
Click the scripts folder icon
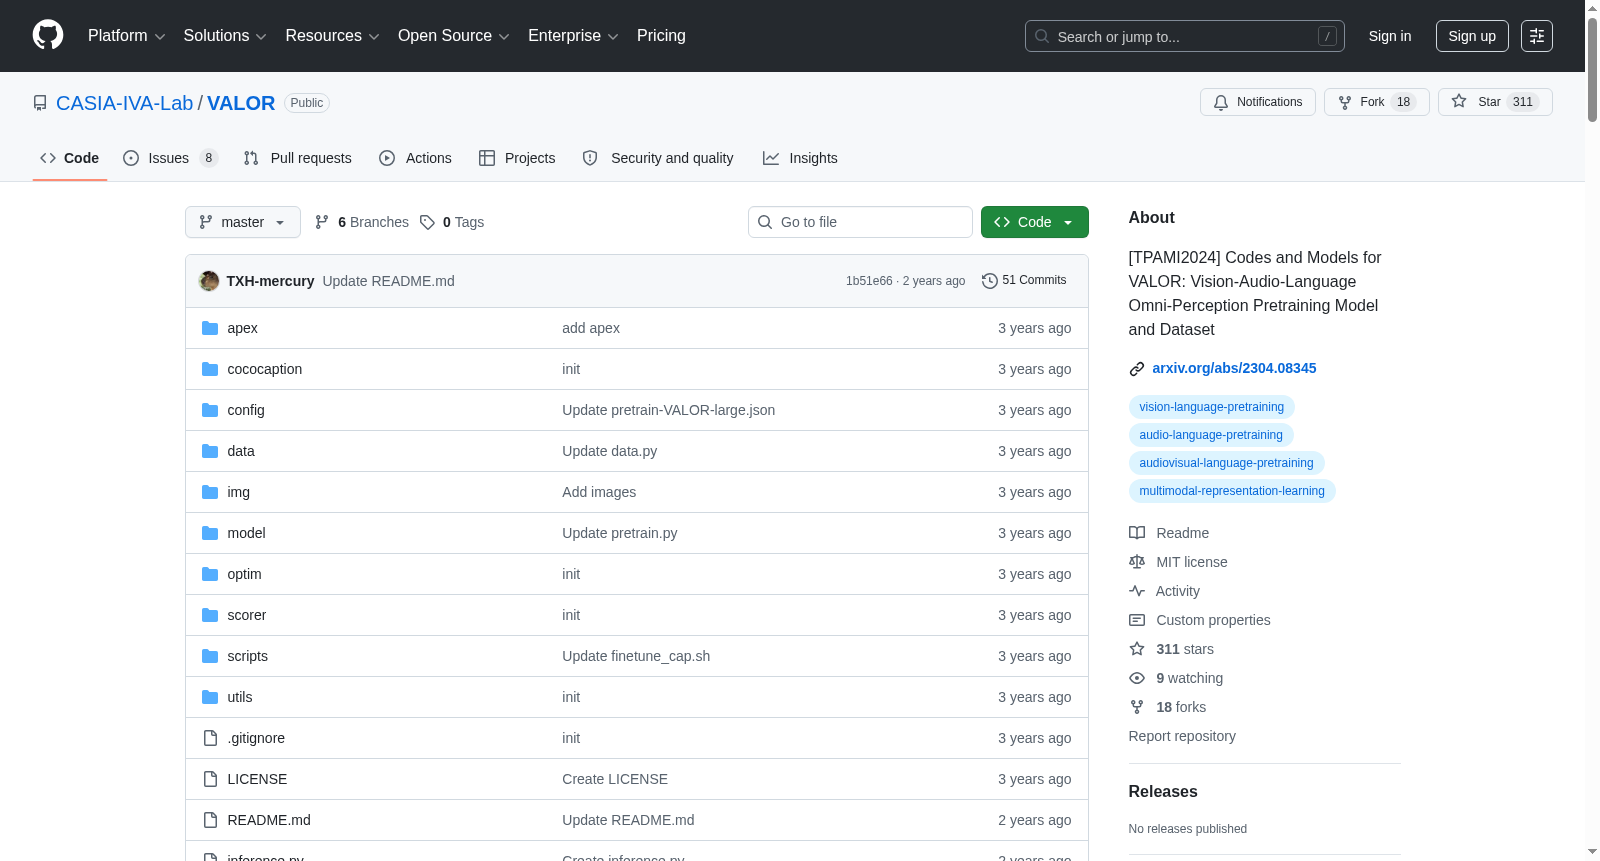point(210,656)
